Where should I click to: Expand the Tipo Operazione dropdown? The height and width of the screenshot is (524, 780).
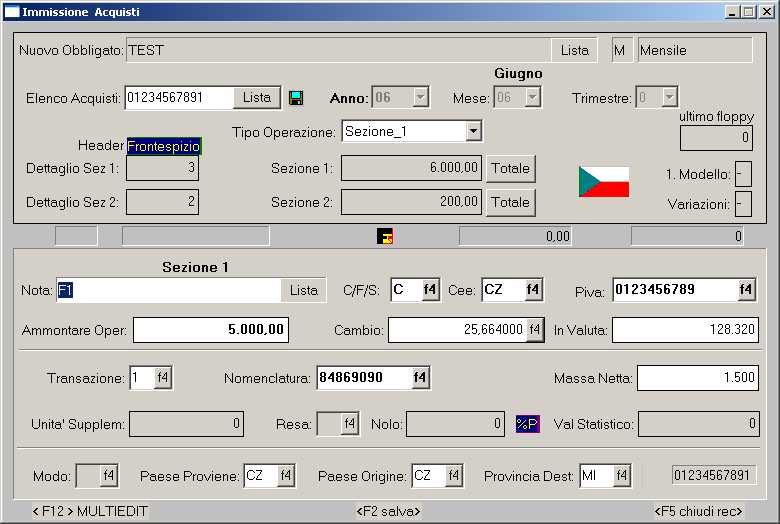(474, 131)
